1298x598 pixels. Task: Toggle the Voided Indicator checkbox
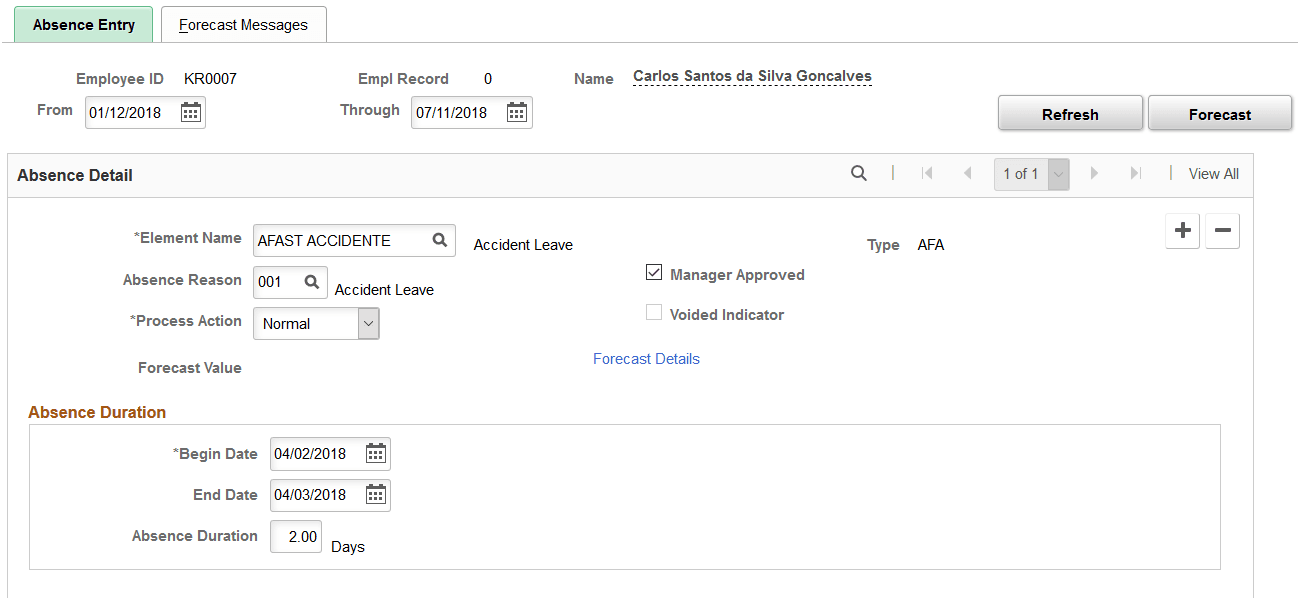(x=654, y=313)
